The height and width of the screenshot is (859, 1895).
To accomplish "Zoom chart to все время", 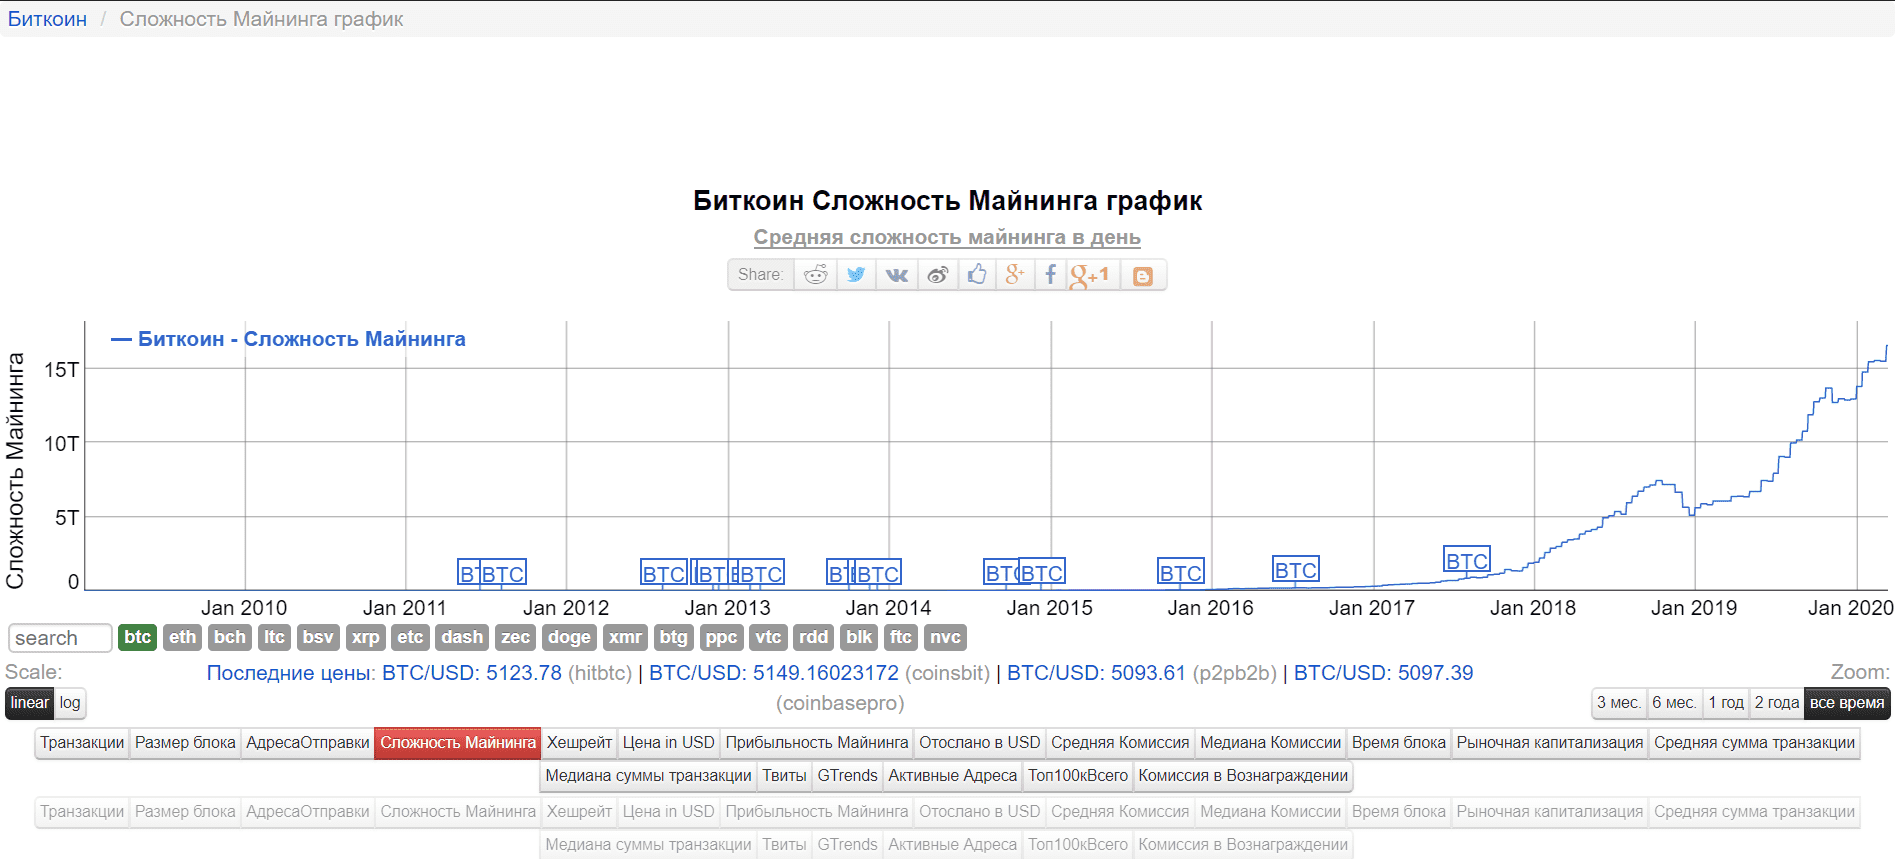I will click(1847, 703).
